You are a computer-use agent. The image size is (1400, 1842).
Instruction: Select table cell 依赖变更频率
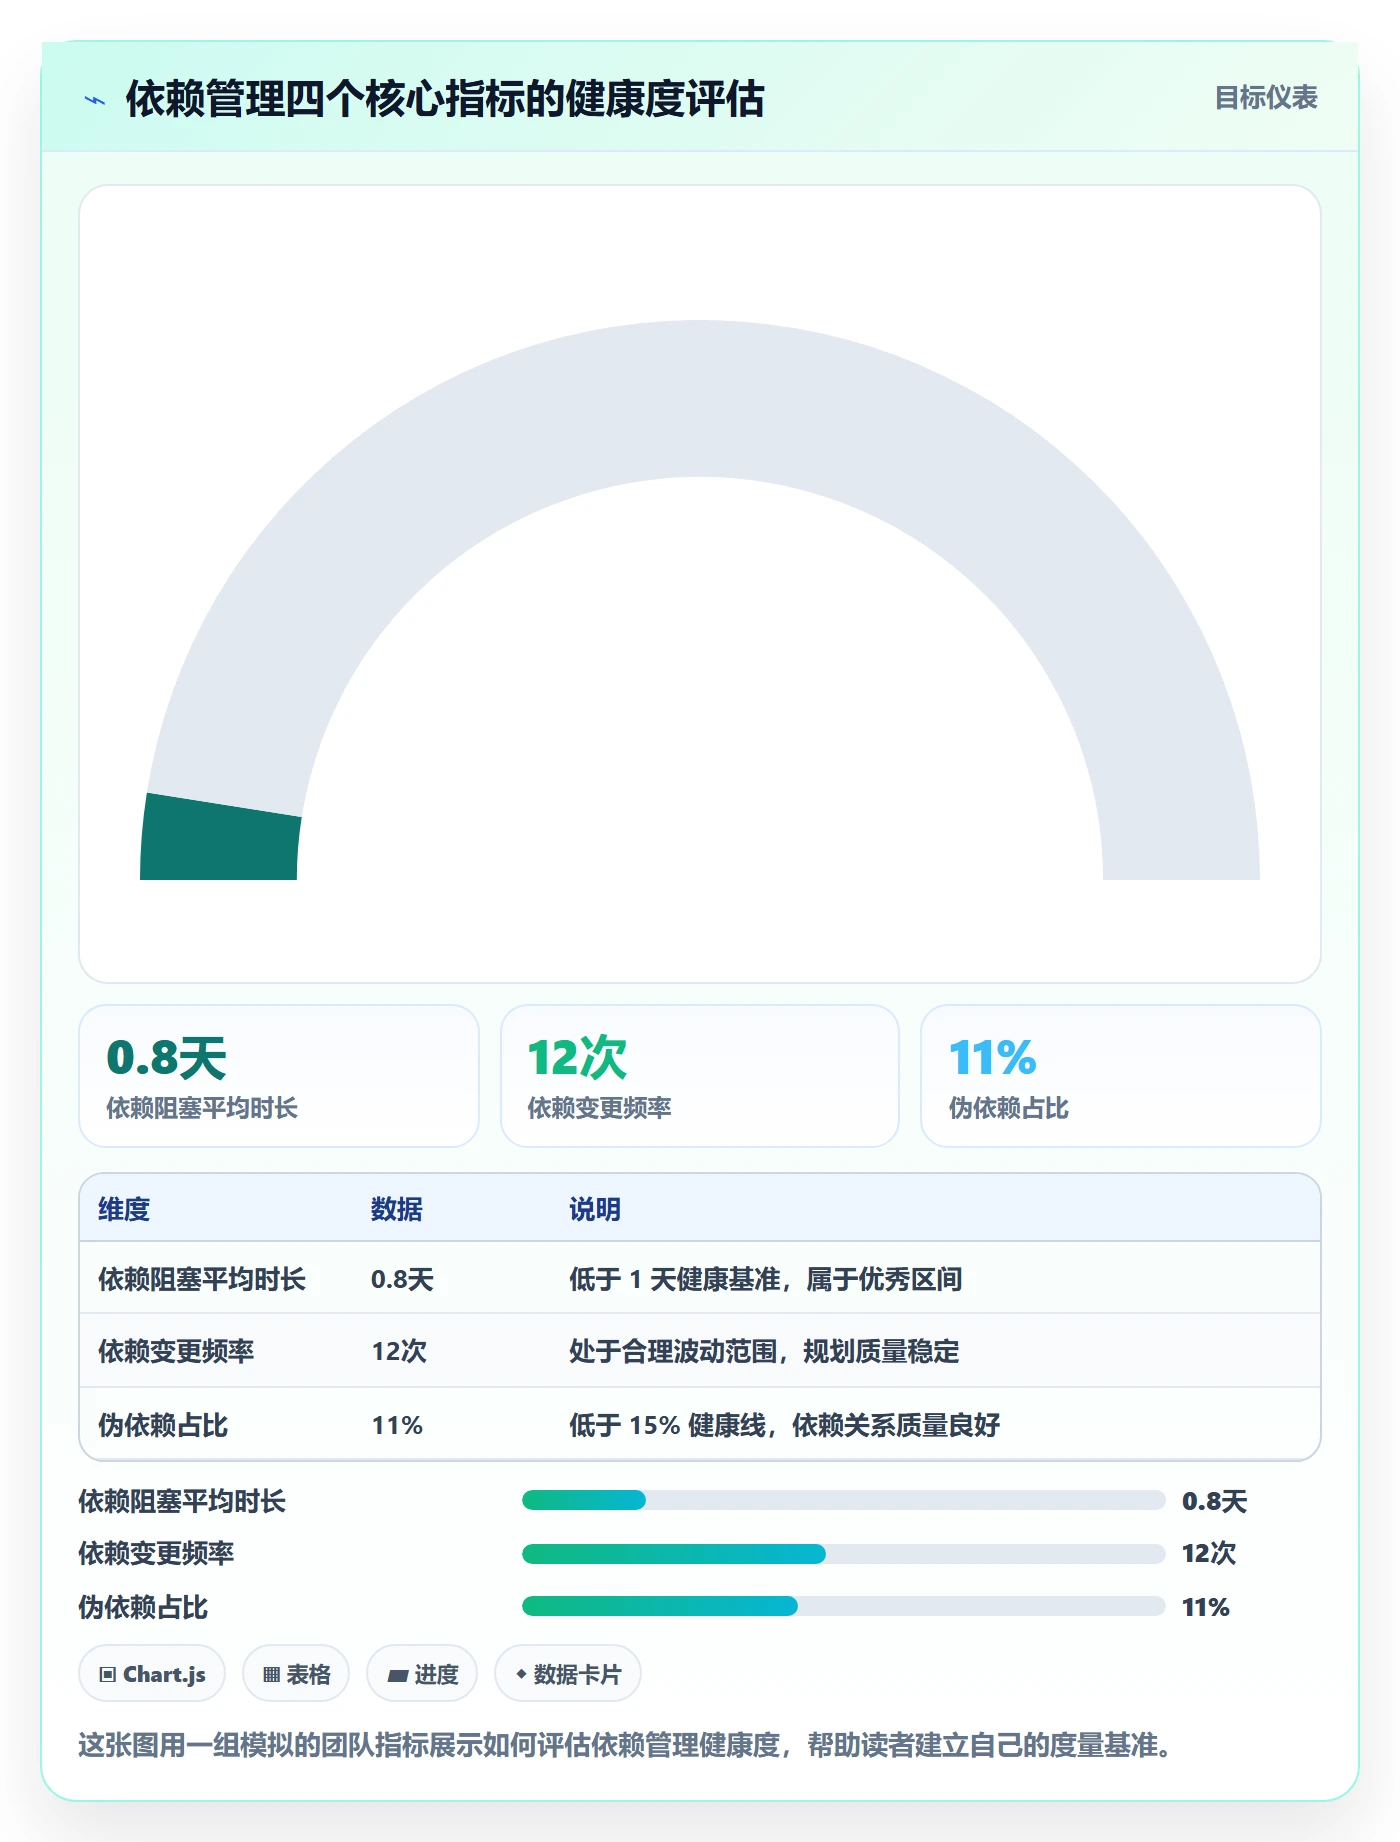pos(176,1351)
